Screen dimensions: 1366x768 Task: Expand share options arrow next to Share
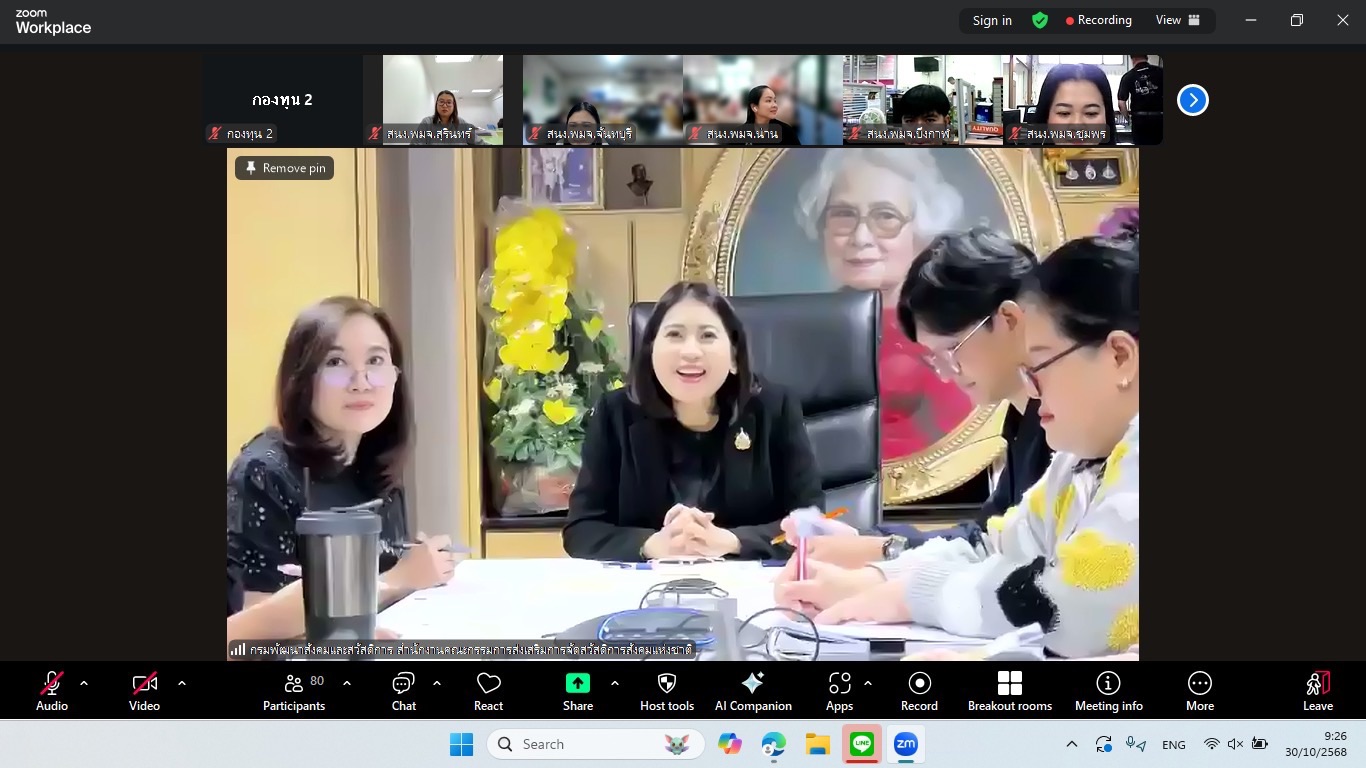(x=615, y=684)
